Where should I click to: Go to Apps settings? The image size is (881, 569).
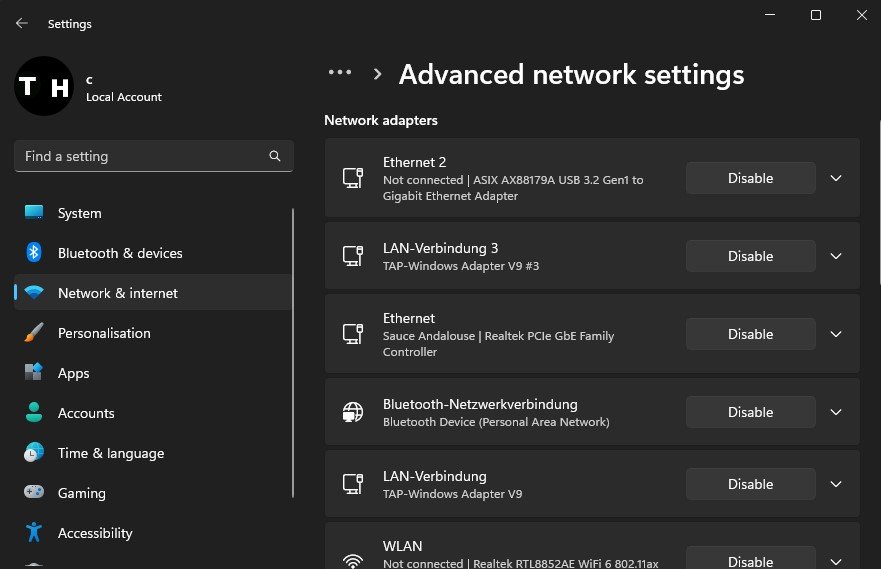(73, 373)
